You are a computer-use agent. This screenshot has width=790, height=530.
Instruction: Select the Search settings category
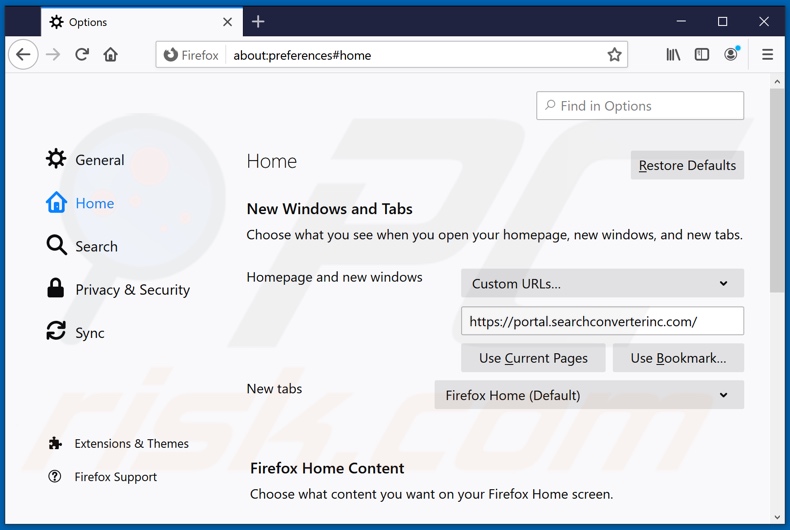pyautogui.click(x=96, y=246)
